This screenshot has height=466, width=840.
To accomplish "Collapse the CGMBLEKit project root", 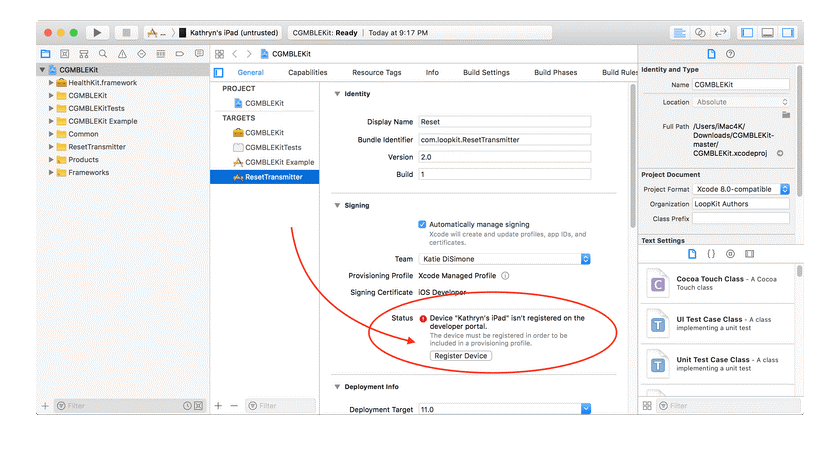I will tap(42, 70).
